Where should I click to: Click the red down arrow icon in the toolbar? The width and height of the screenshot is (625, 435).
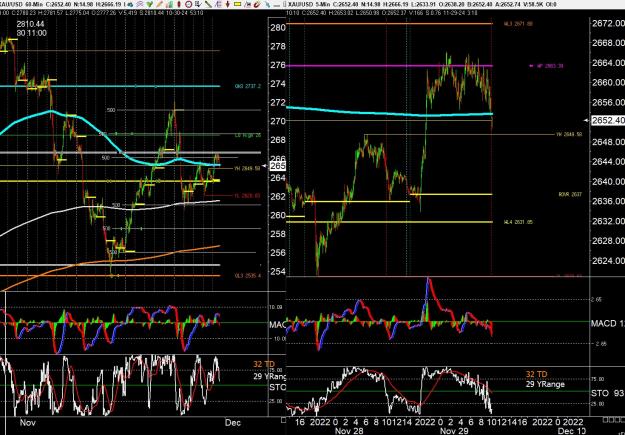click(x=228, y=4)
